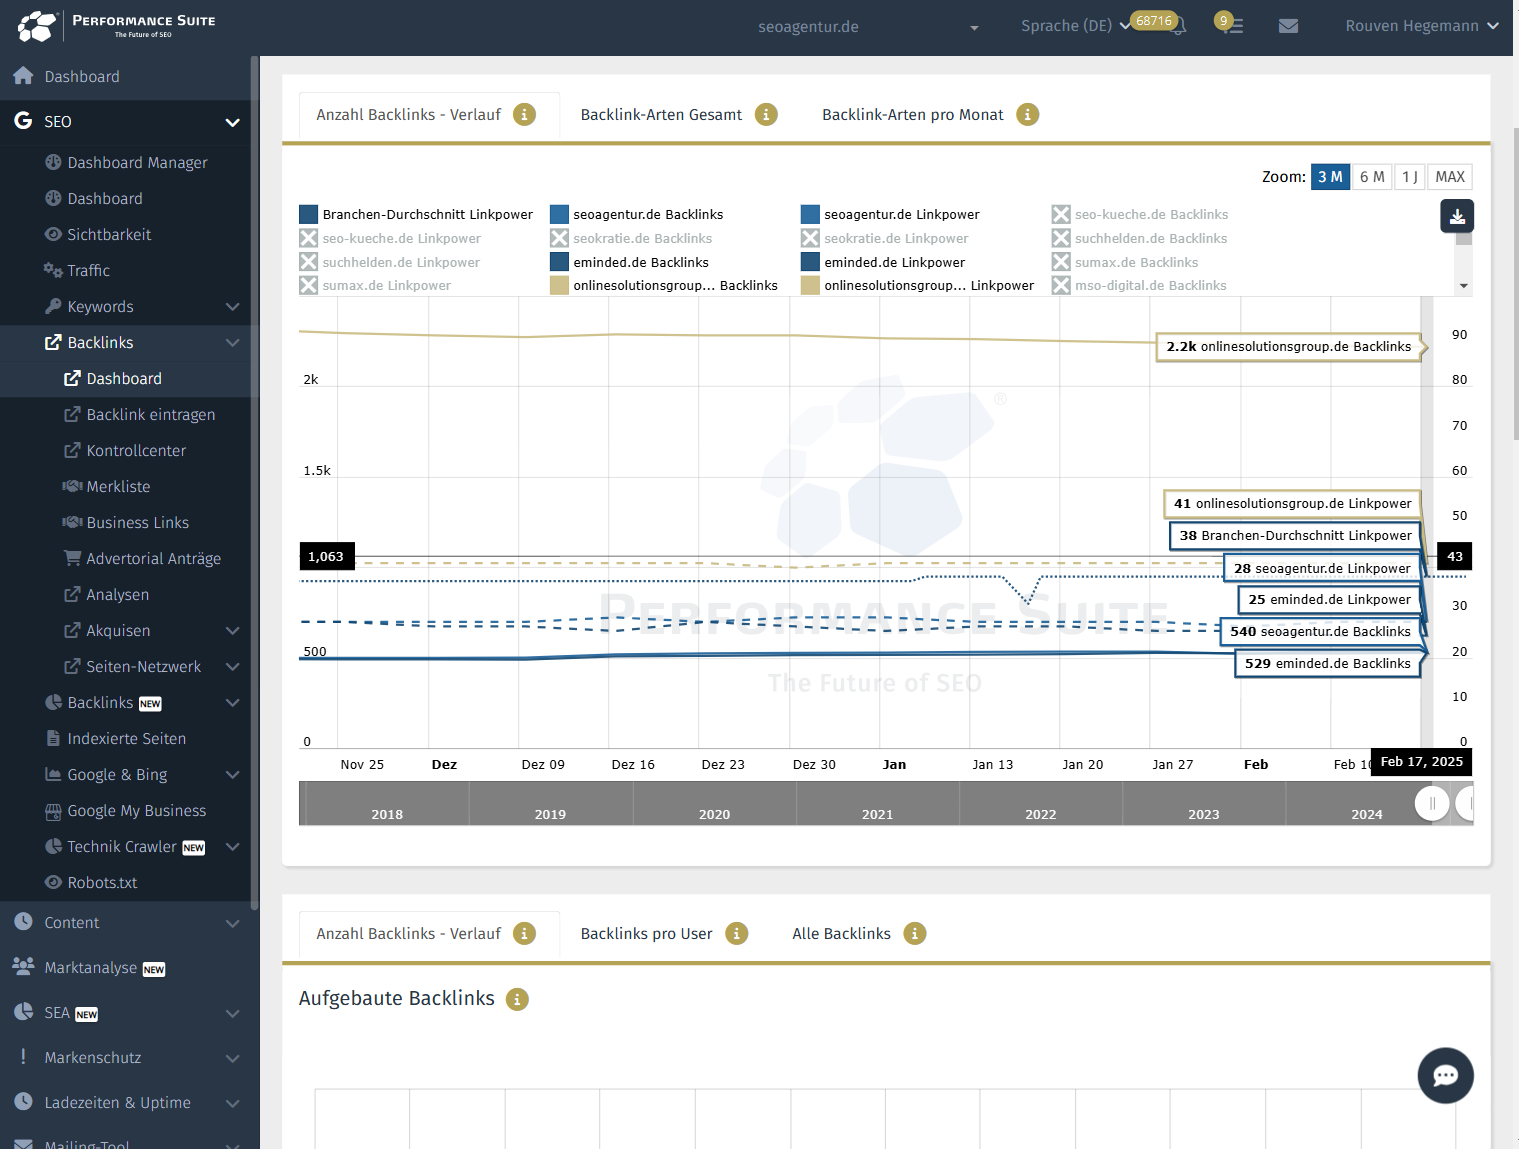Image resolution: width=1519 pixels, height=1149 pixels.
Task: Download the backlinks chart
Action: 1457,216
